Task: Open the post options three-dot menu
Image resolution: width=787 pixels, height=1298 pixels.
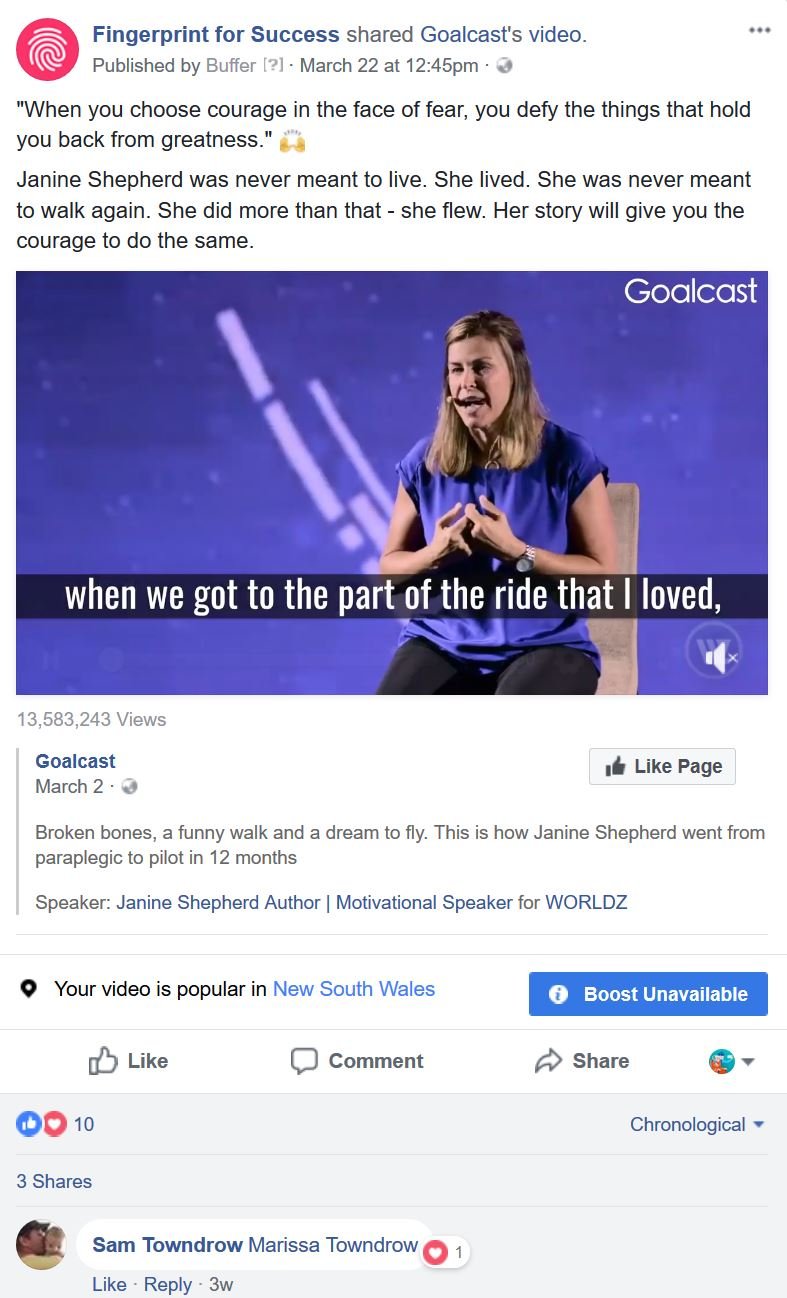Action: coord(759,30)
